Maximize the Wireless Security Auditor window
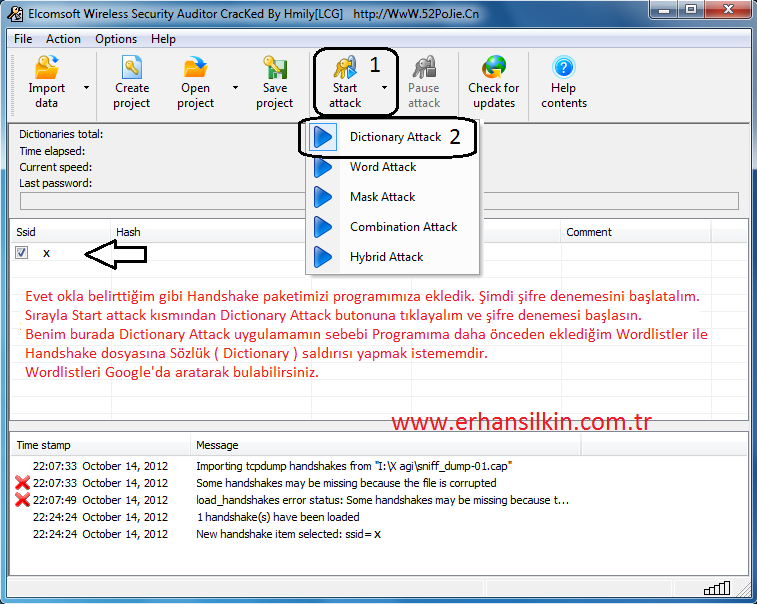Image resolution: width=757 pixels, height=604 pixels. (x=691, y=9)
